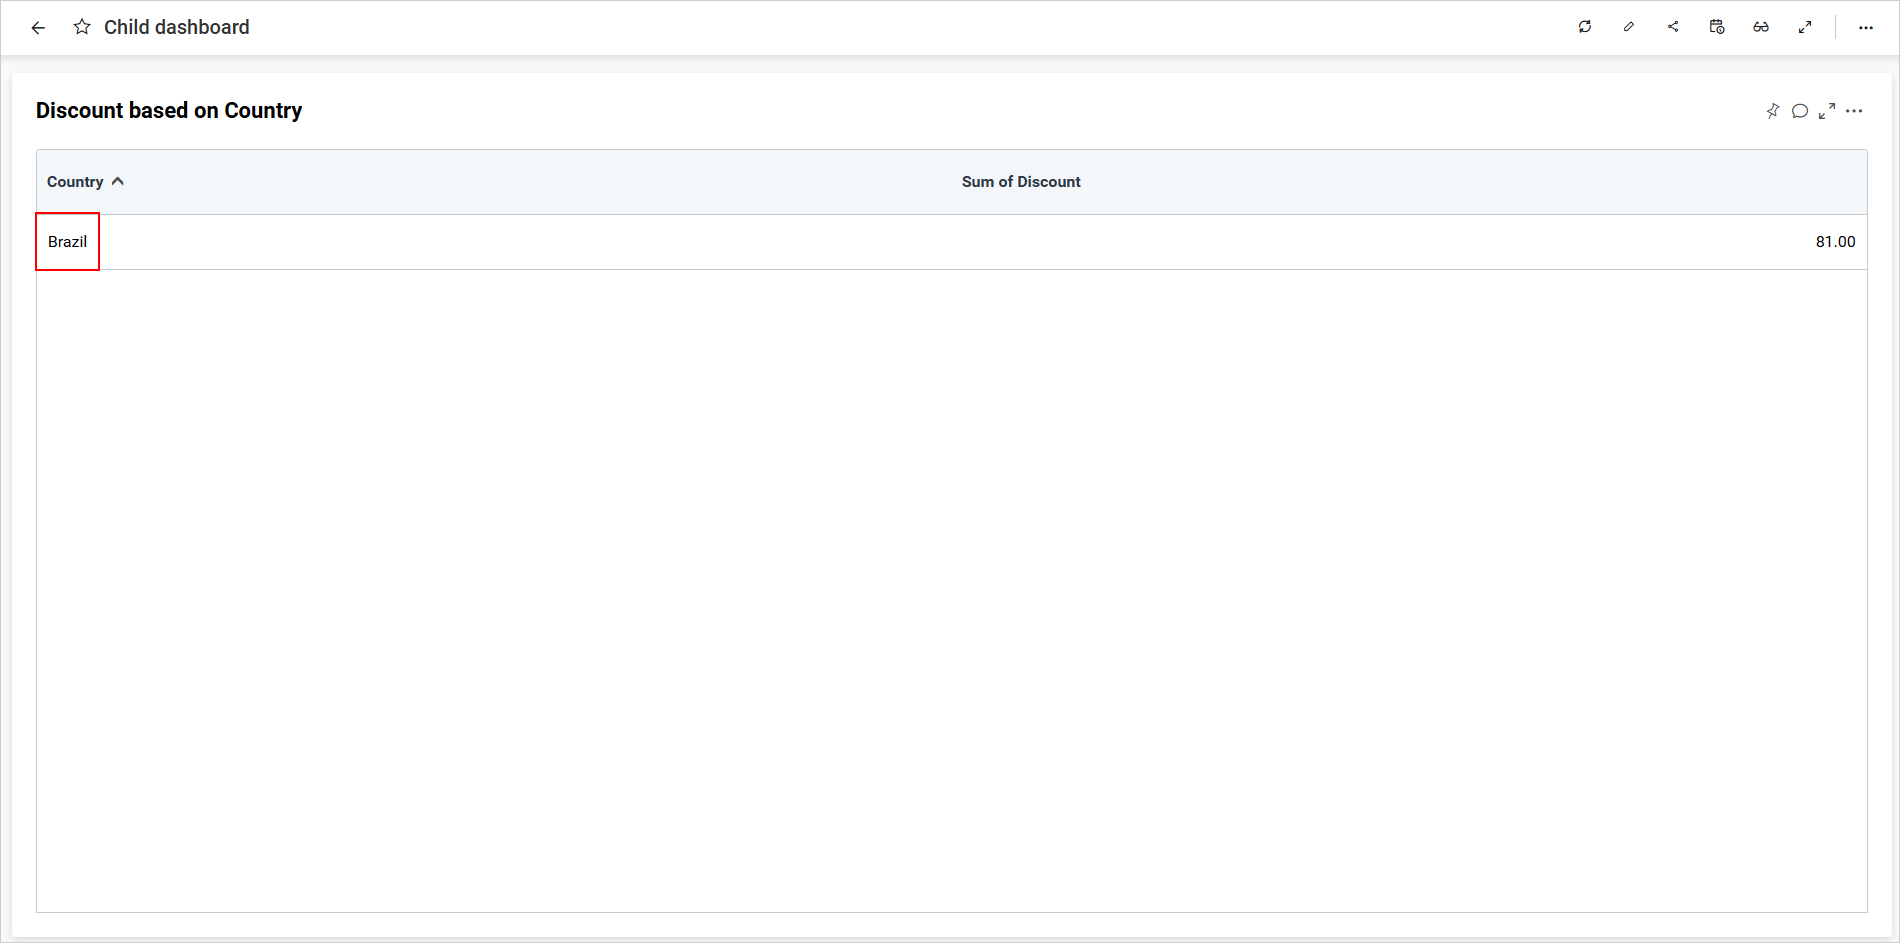Open the widget more options menu

tap(1856, 111)
